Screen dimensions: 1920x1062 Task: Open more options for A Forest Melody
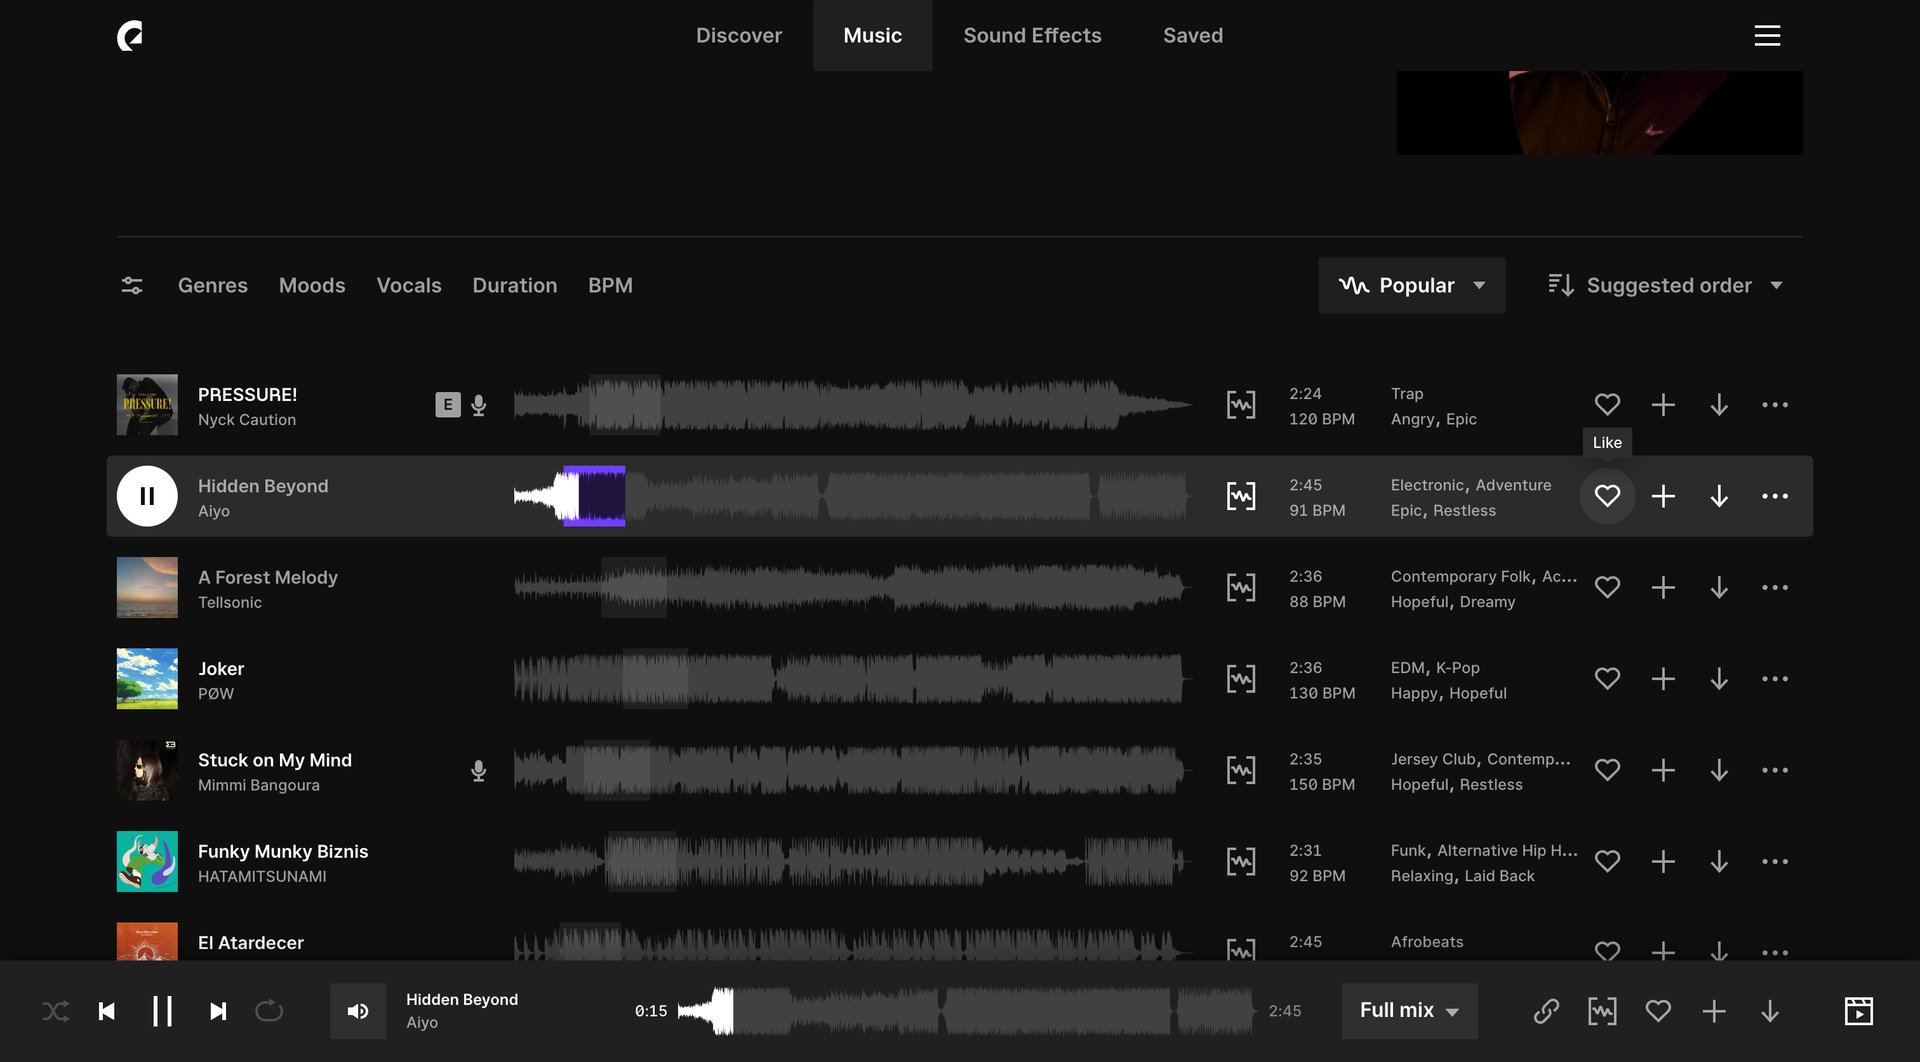coord(1775,587)
